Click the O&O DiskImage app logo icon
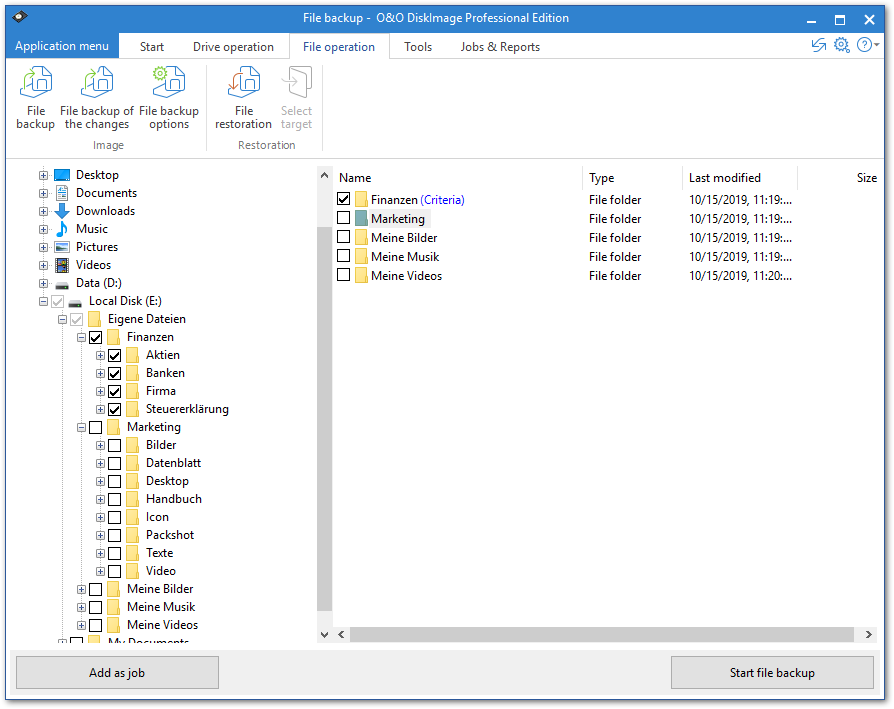This screenshot has height=709, width=894. [x=19, y=17]
